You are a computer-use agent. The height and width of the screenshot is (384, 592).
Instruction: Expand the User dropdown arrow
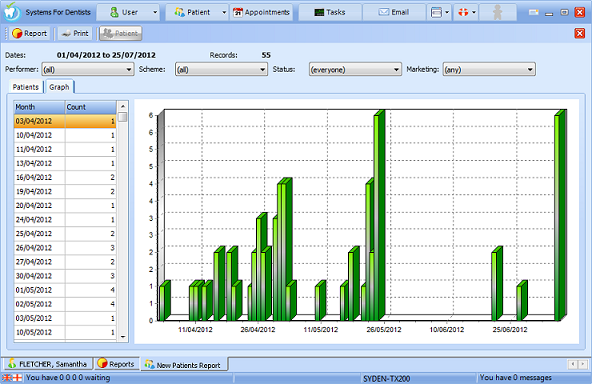(155, 12)
